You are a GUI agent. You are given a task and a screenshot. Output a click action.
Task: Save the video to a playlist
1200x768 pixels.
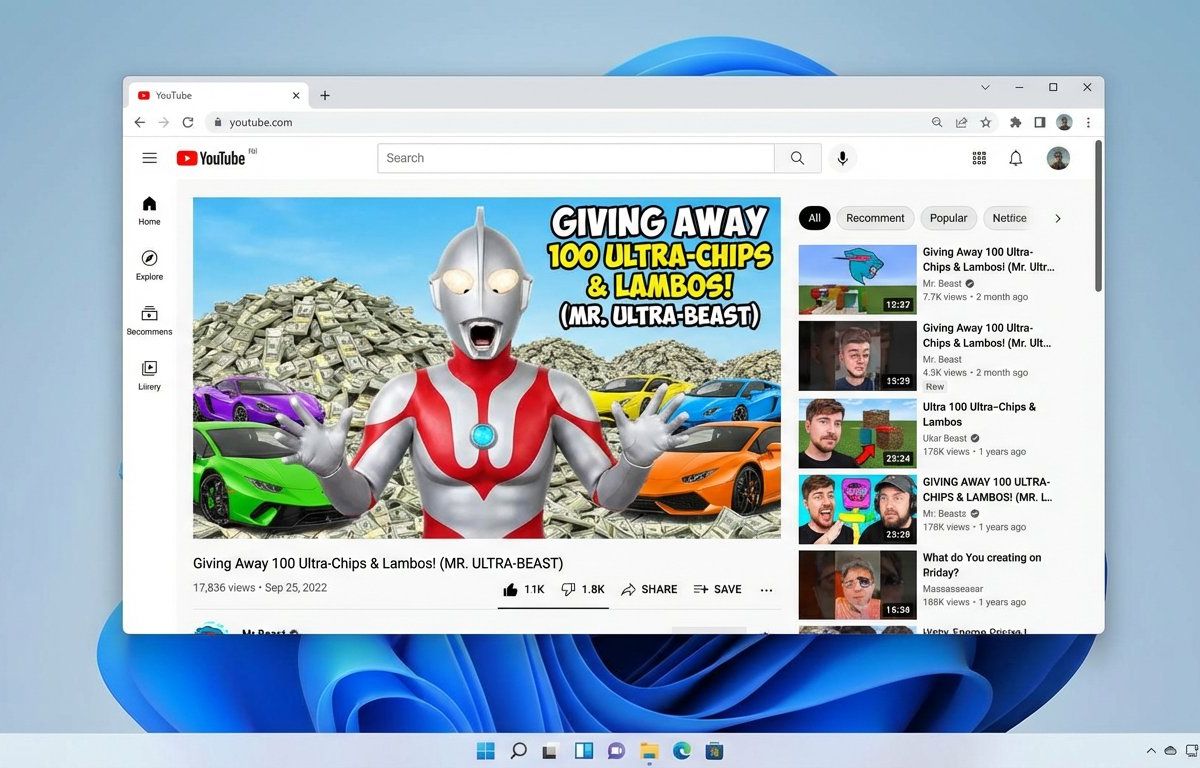718,589
